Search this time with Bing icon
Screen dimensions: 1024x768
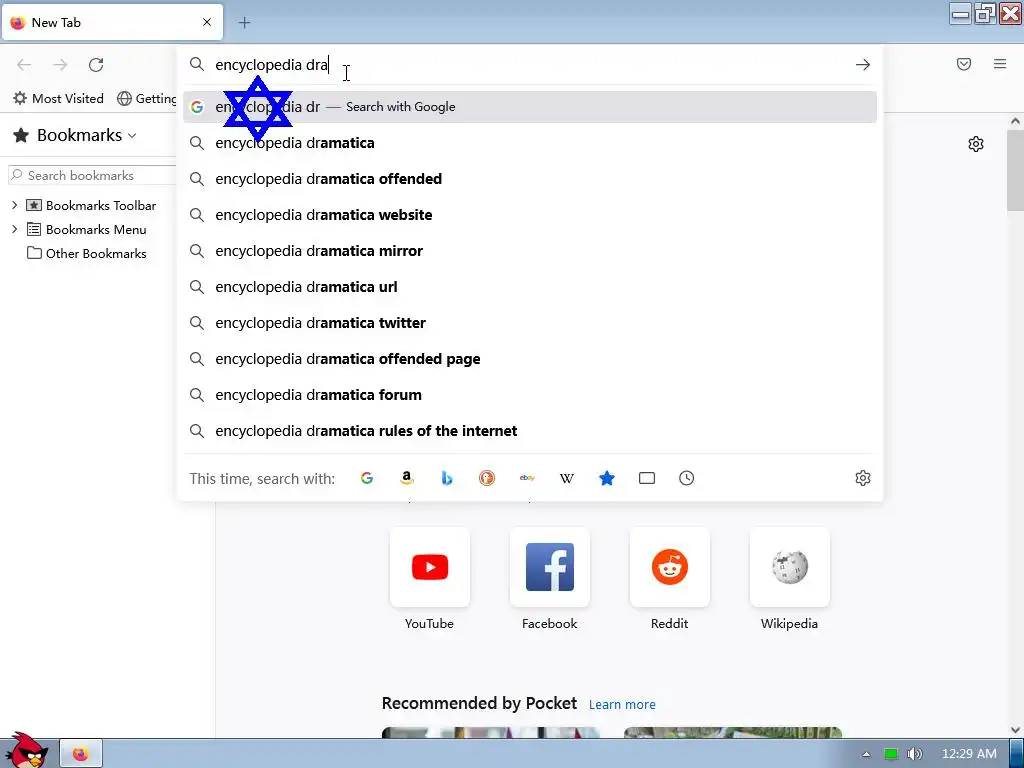[x=447, y=478]
